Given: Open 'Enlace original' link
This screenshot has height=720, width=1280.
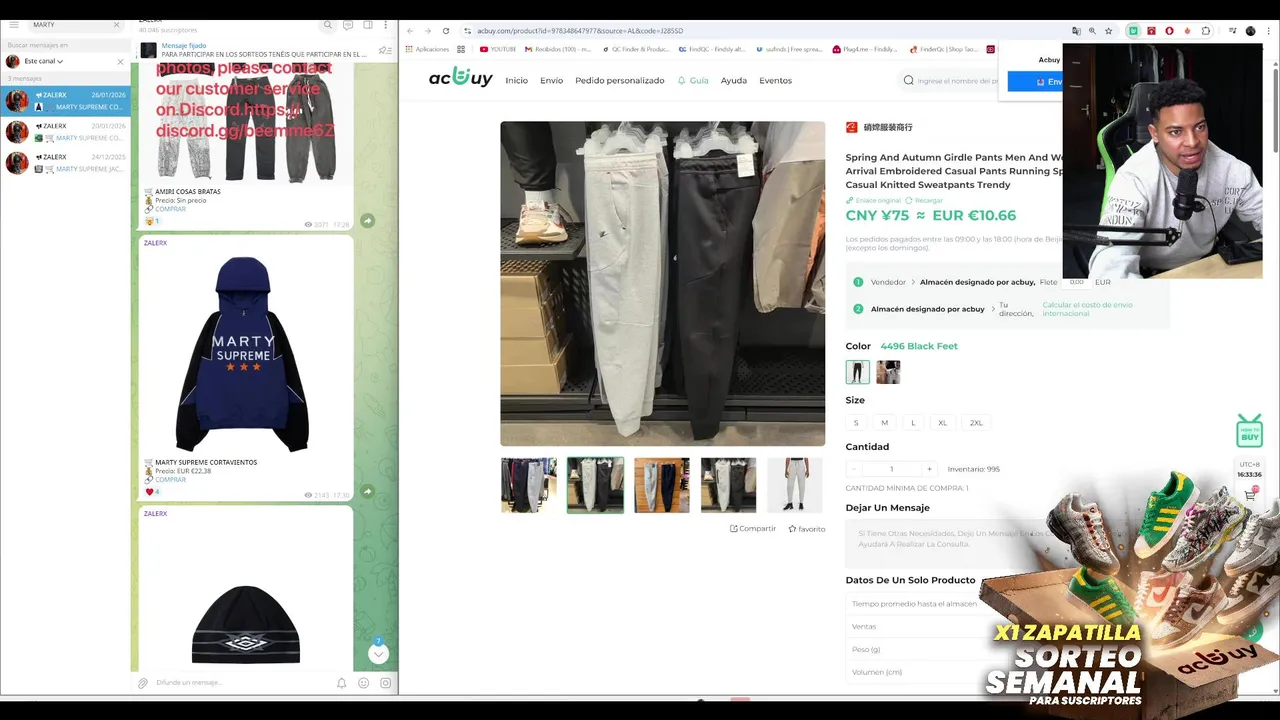Looking at the screenshot, I should click(873, 200).
